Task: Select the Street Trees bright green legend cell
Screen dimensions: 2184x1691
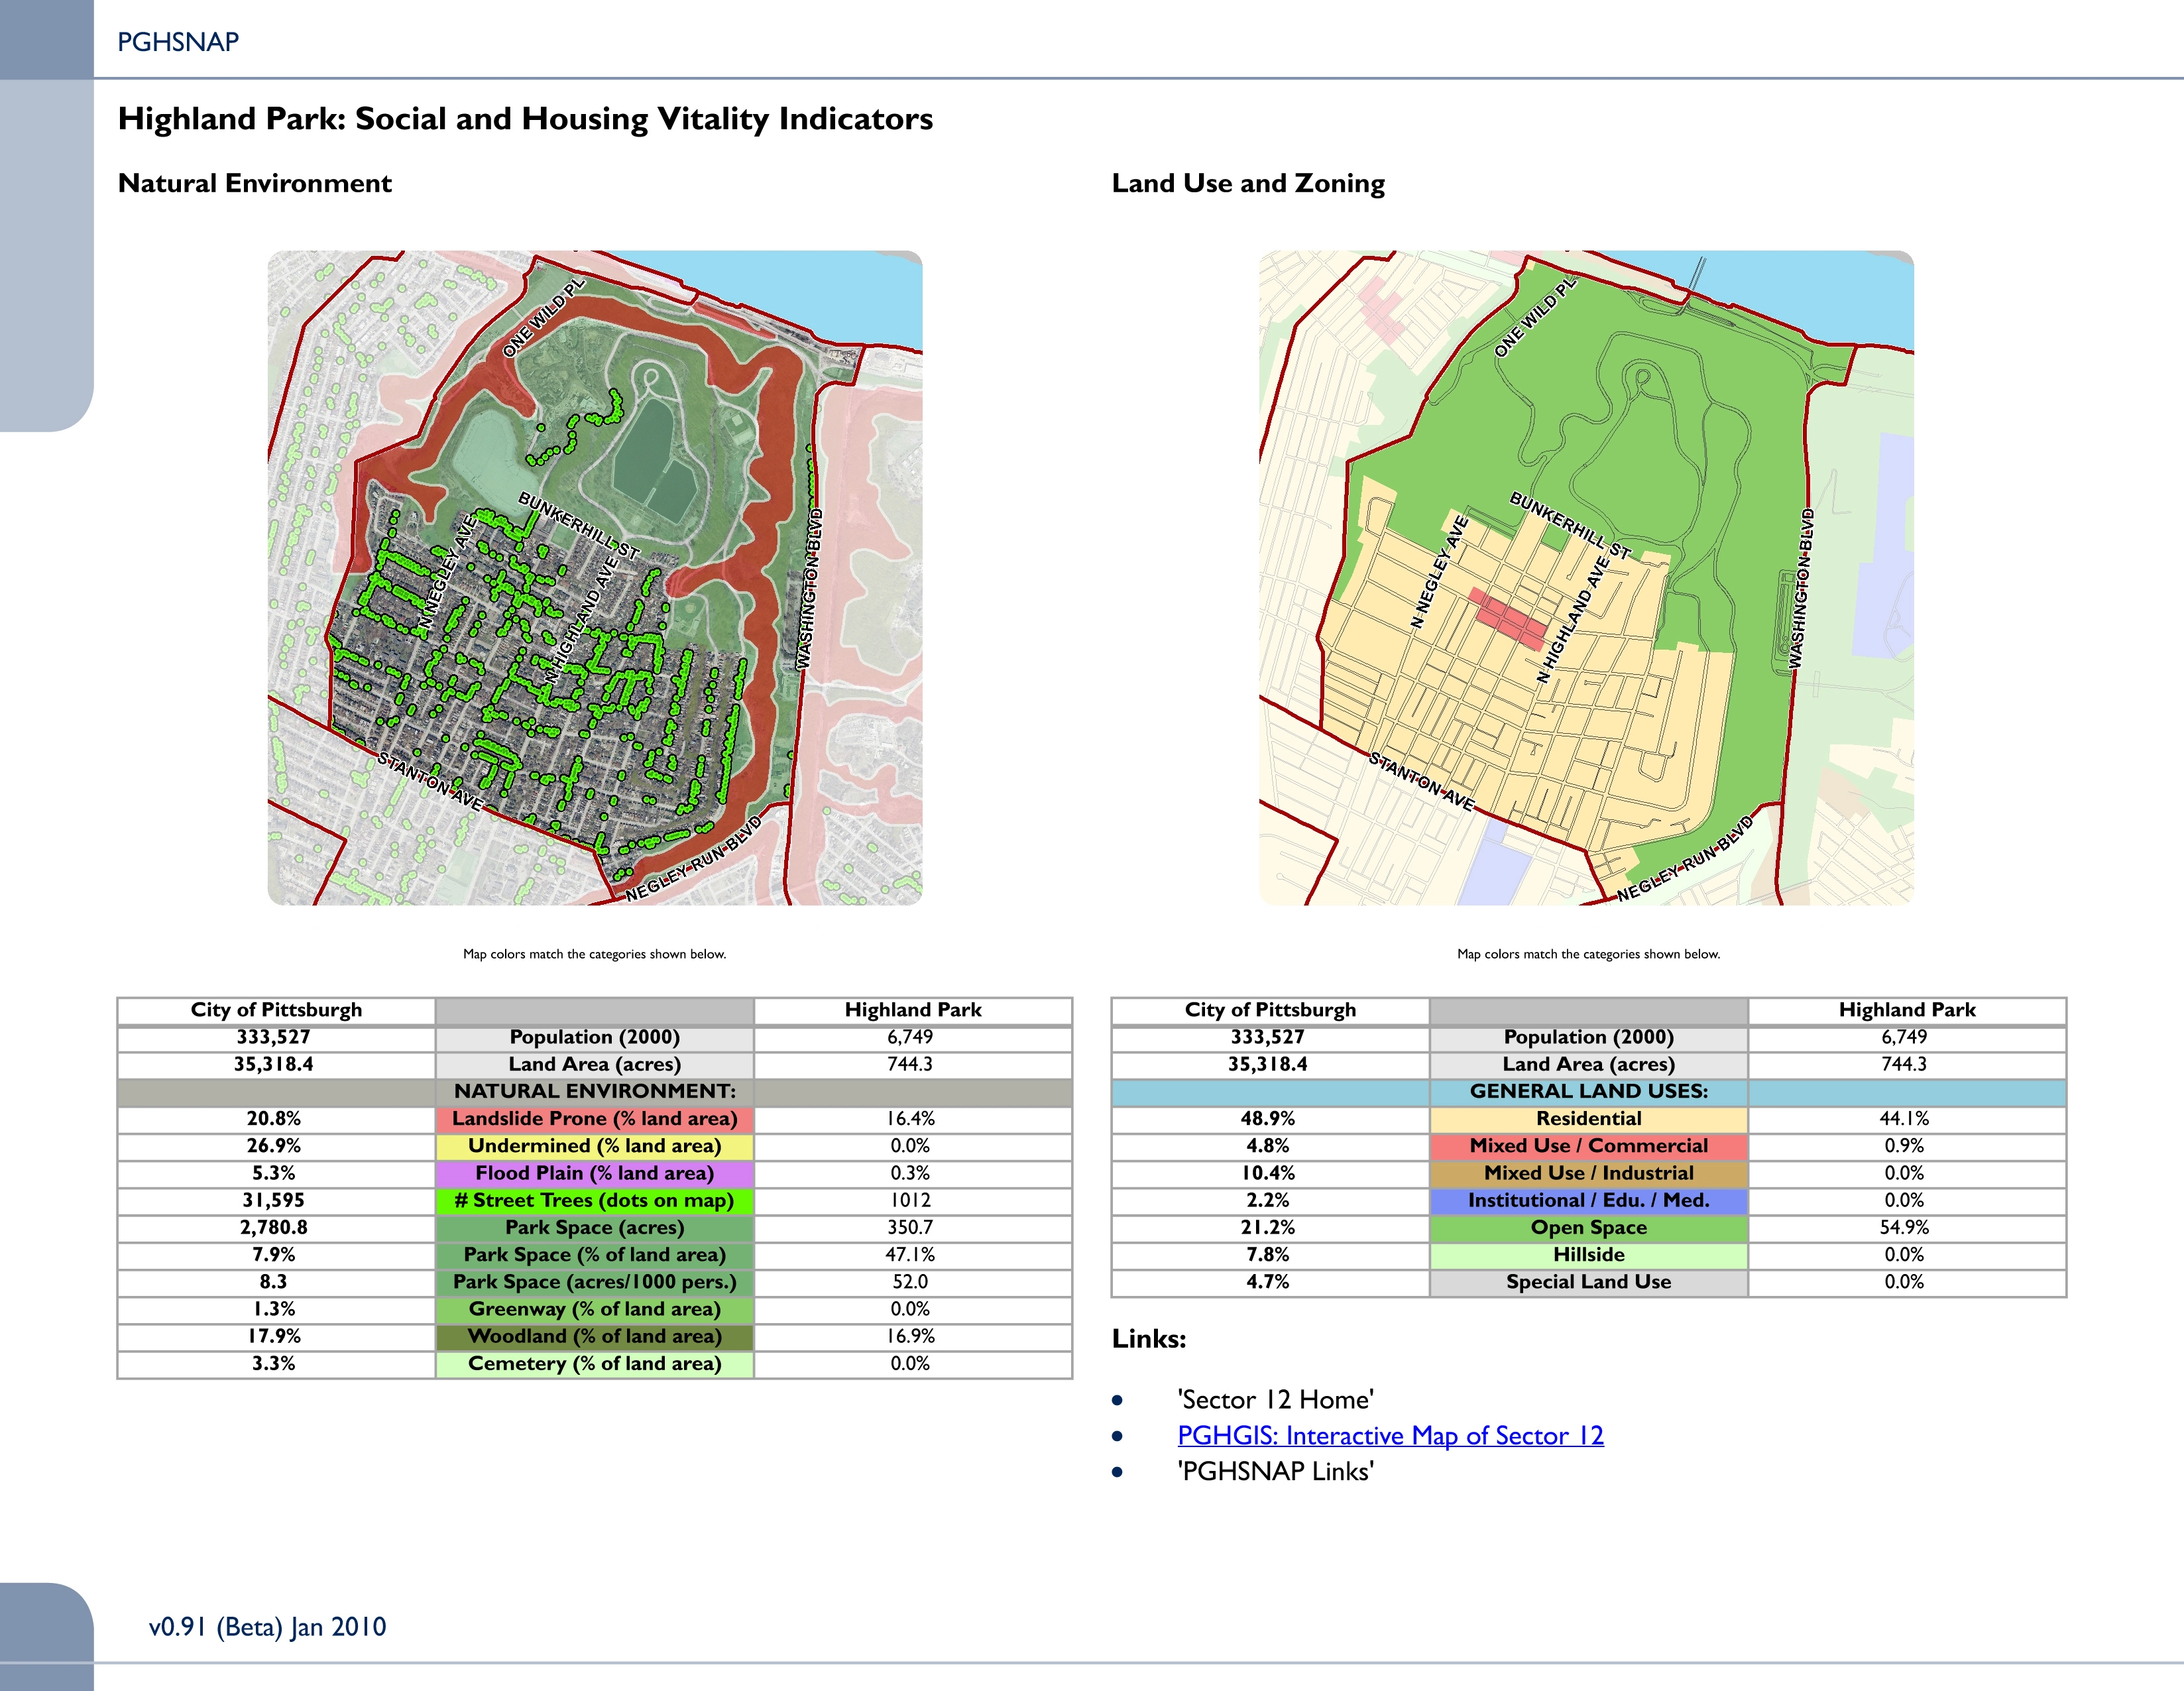Action: click(594, 1200)
